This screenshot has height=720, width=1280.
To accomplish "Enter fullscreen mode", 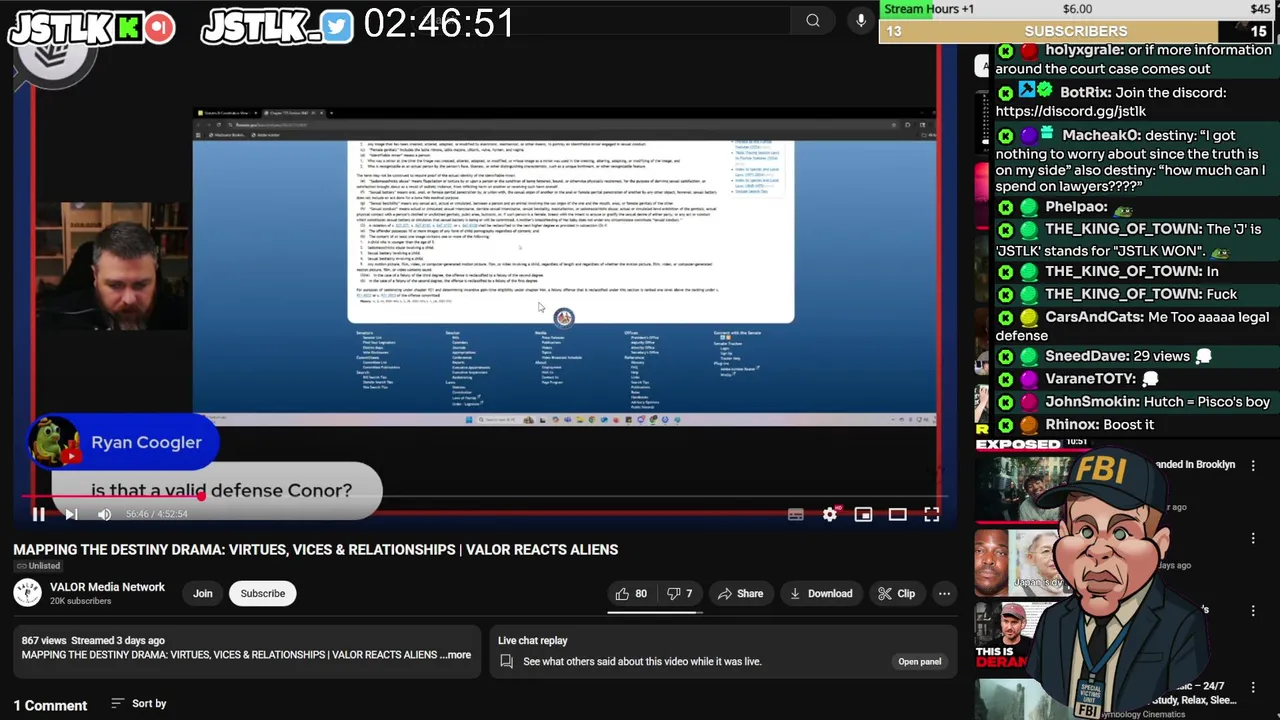I will (x=931, y=514).
